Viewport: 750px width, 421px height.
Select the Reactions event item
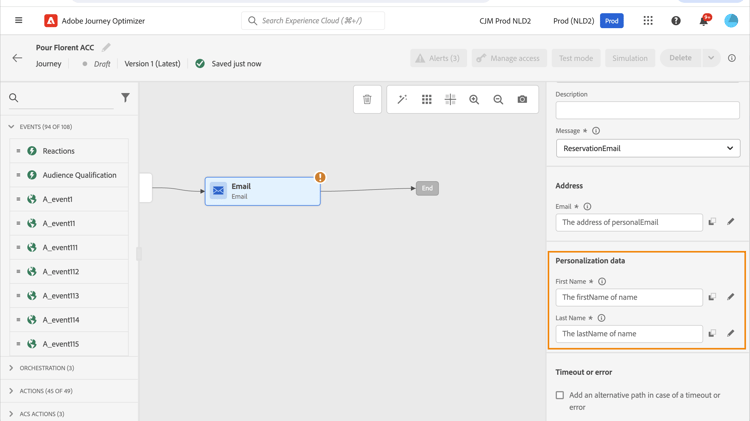click(69, 151)
